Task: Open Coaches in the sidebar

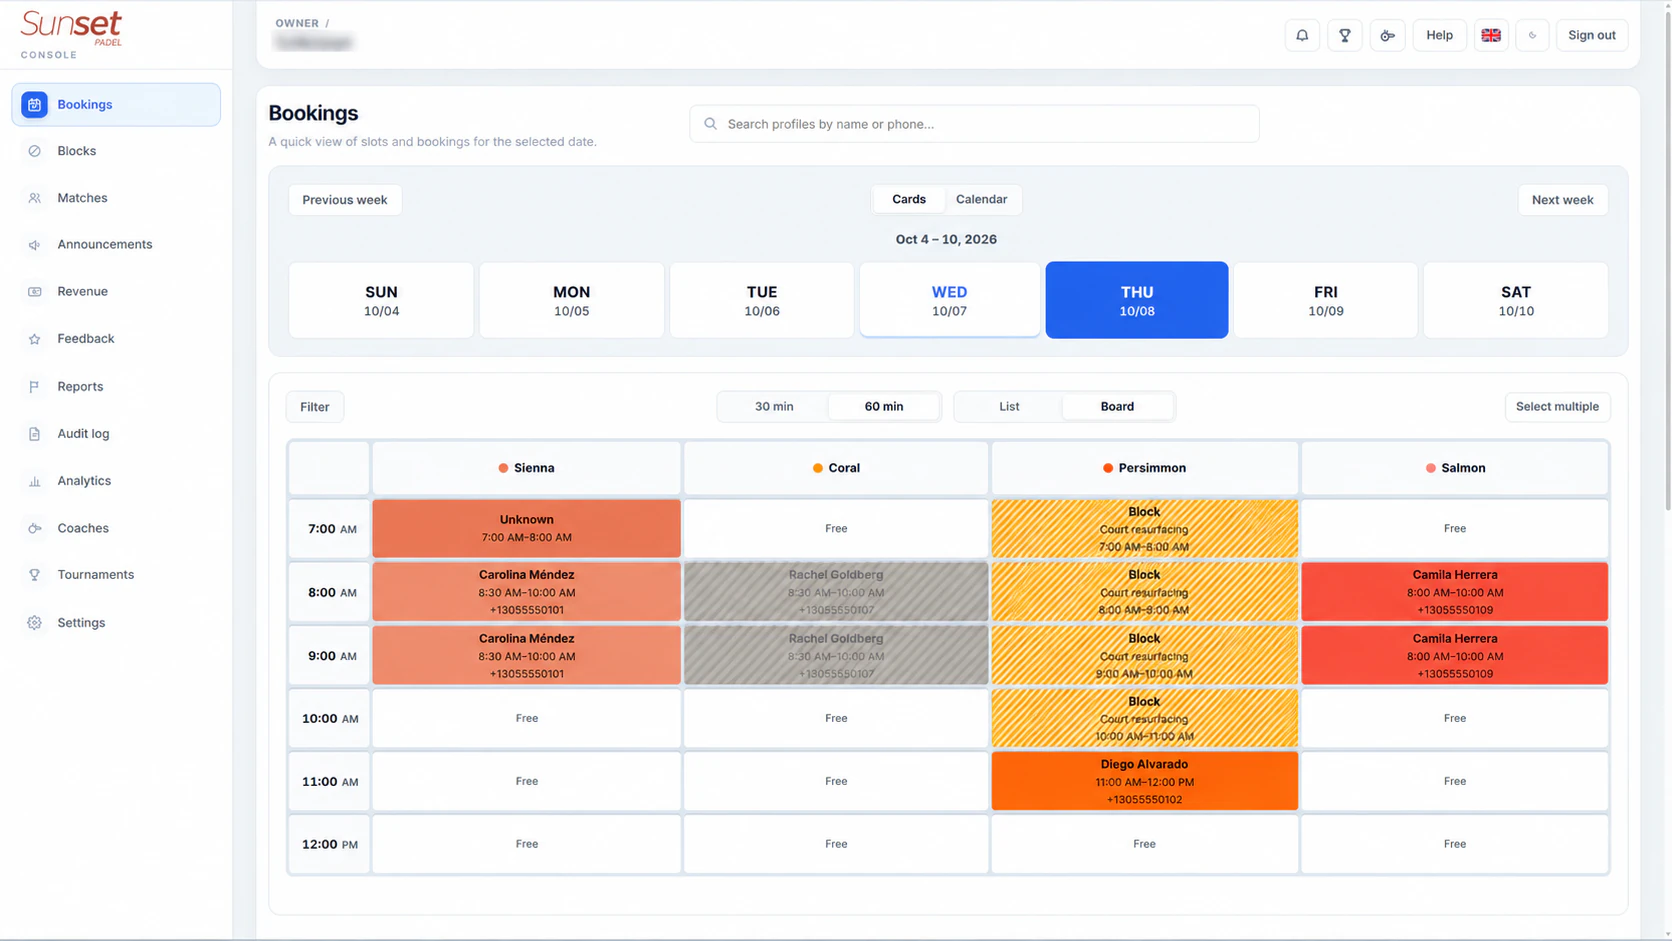Action: tap(116, 528)
